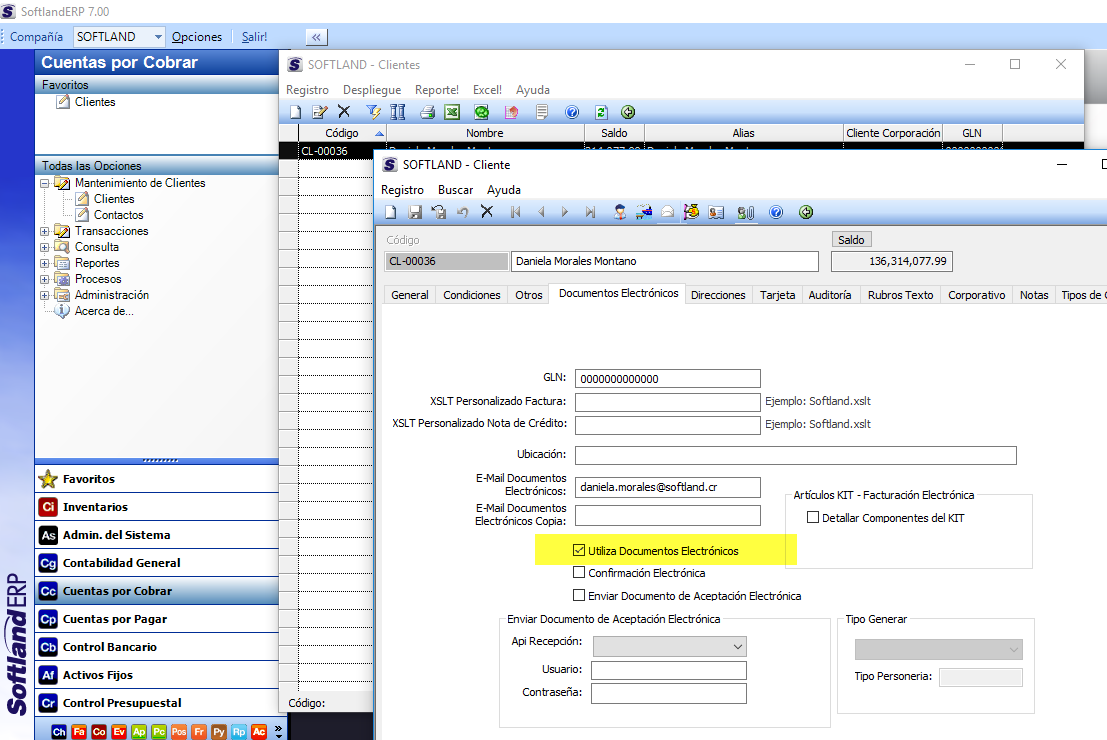This screenshot has height=740, width=1107.
Task: Switch to the Direcciones tab
Action: (718, 295)
